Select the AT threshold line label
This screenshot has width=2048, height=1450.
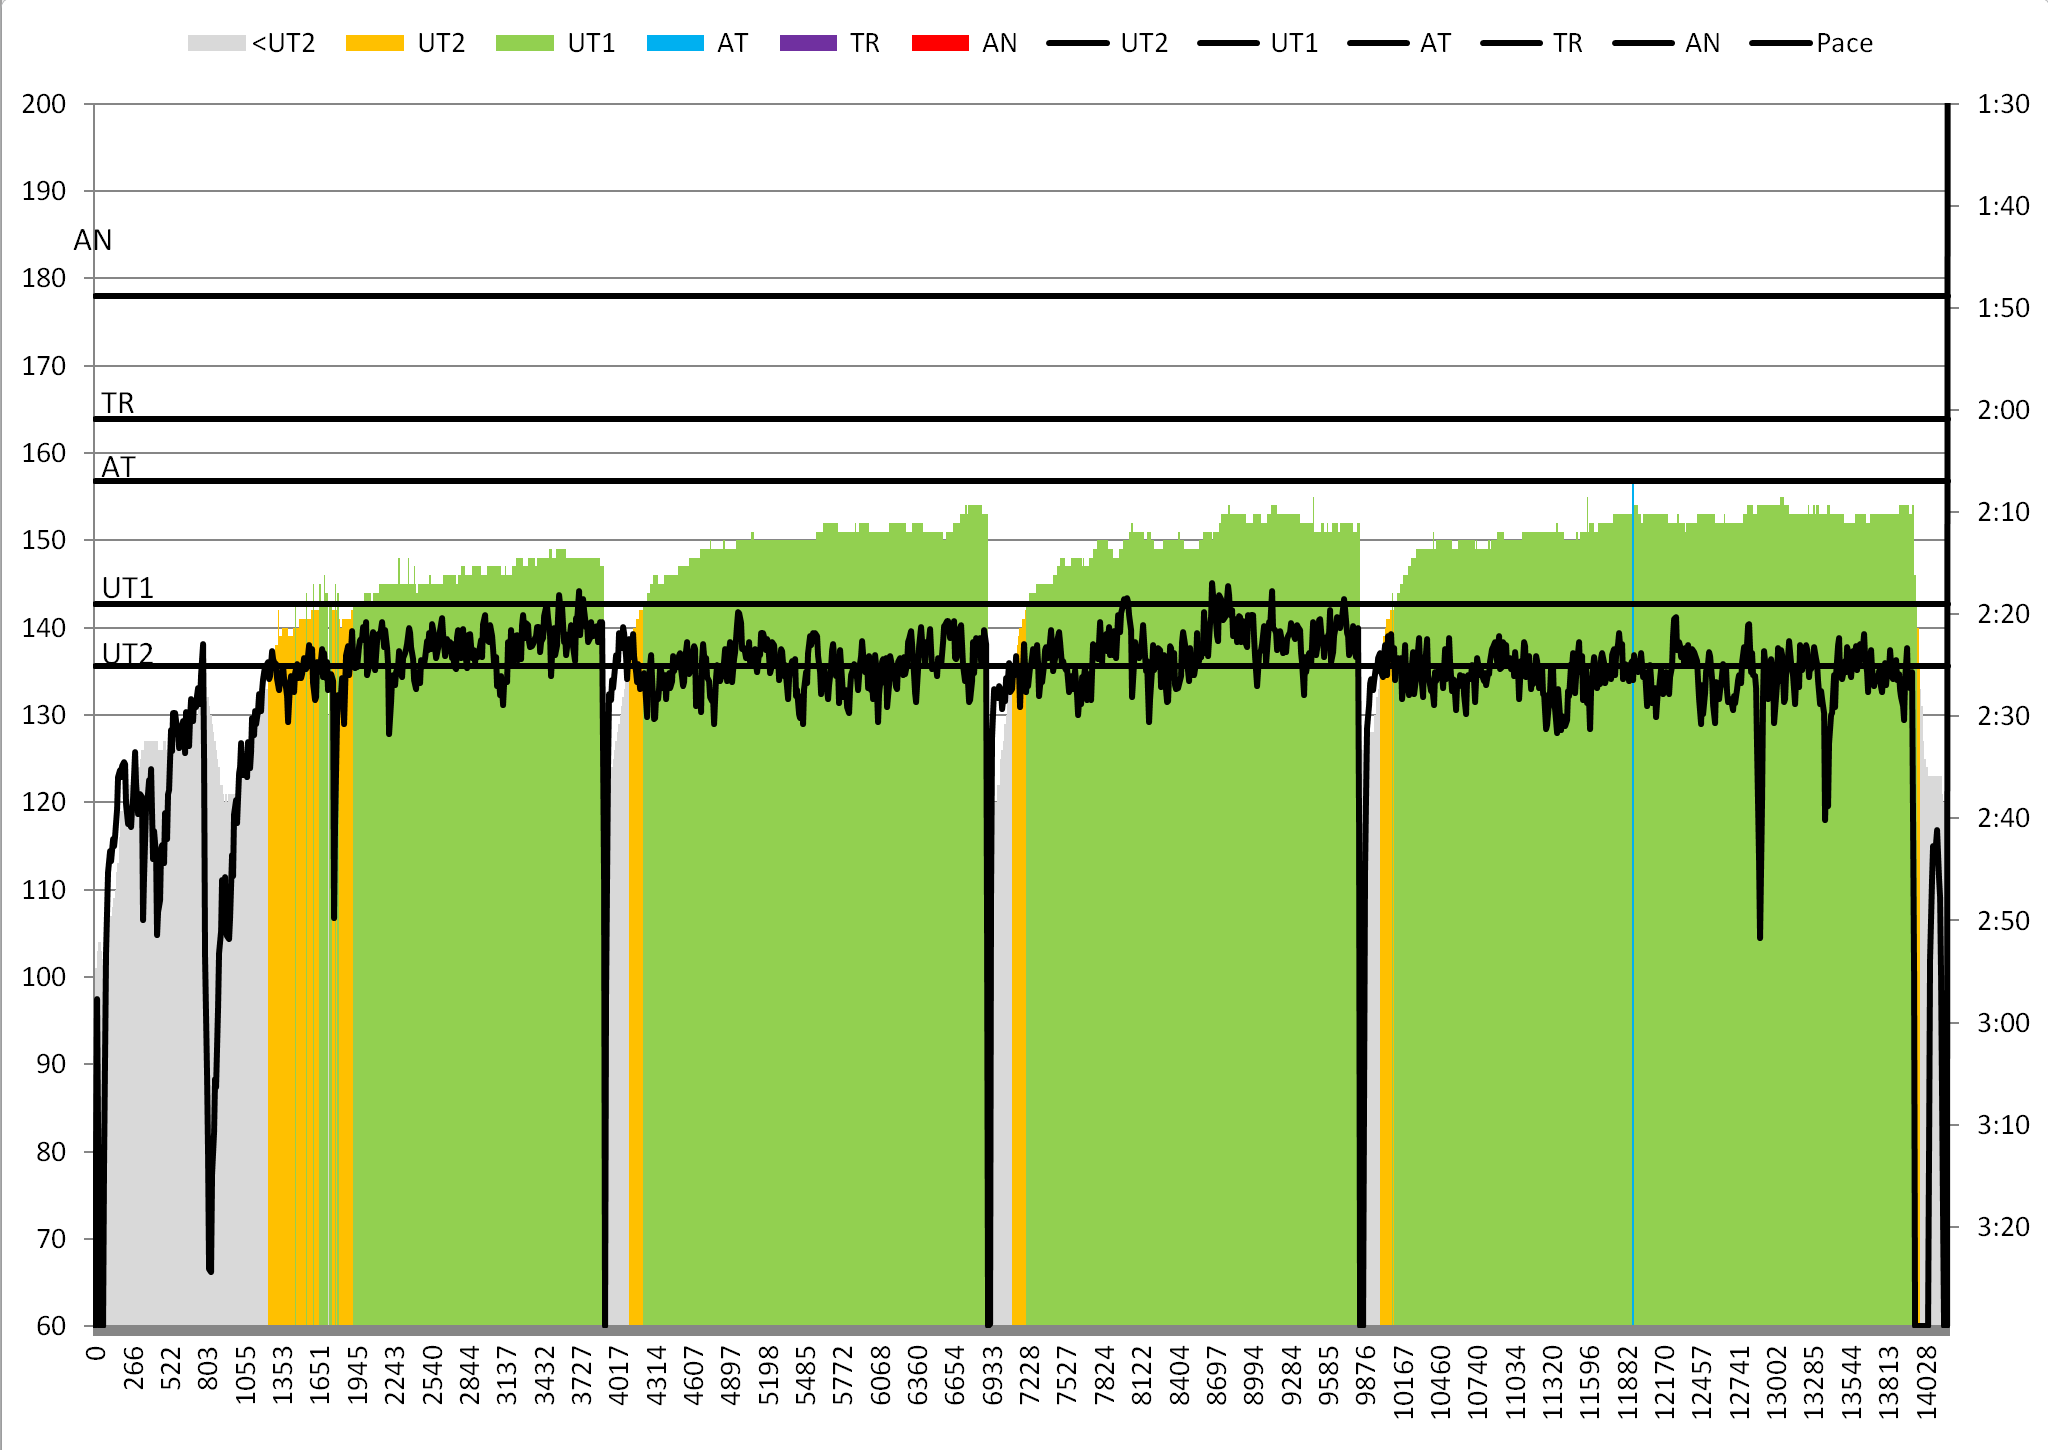(117, 467)
